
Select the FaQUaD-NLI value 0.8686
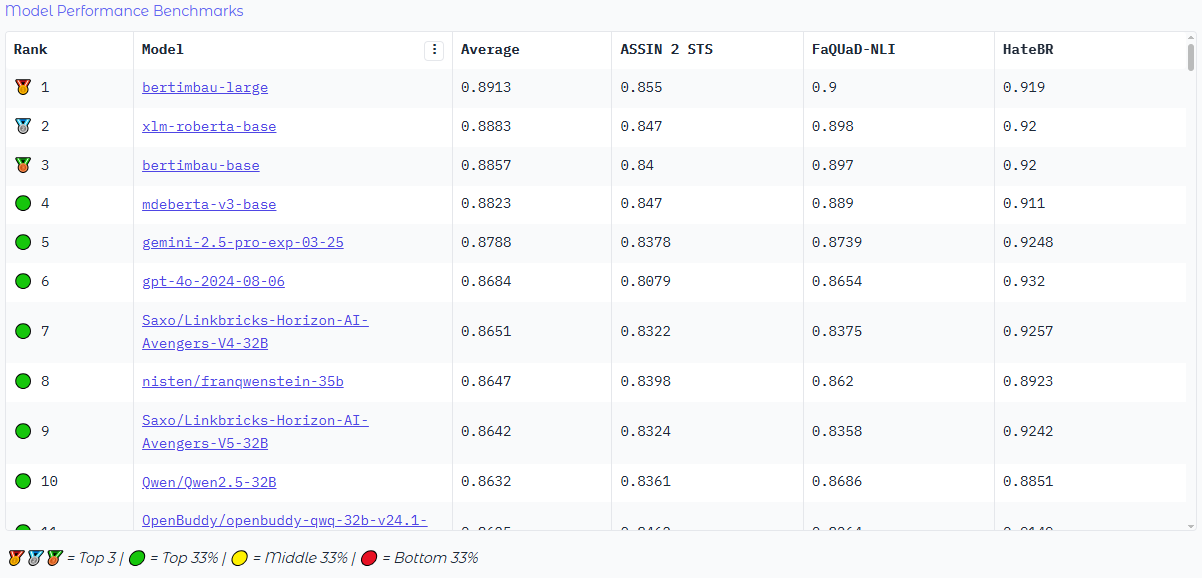(x=837, y=481)
